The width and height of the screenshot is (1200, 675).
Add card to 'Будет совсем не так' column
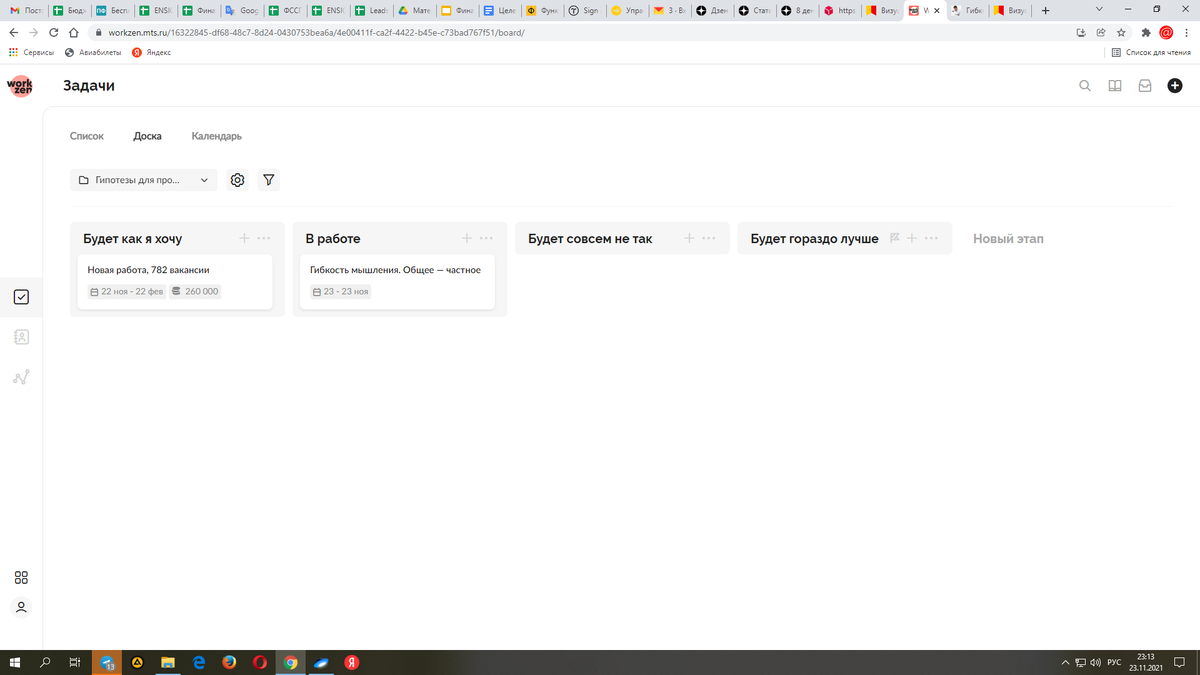(x=689, y=238)
